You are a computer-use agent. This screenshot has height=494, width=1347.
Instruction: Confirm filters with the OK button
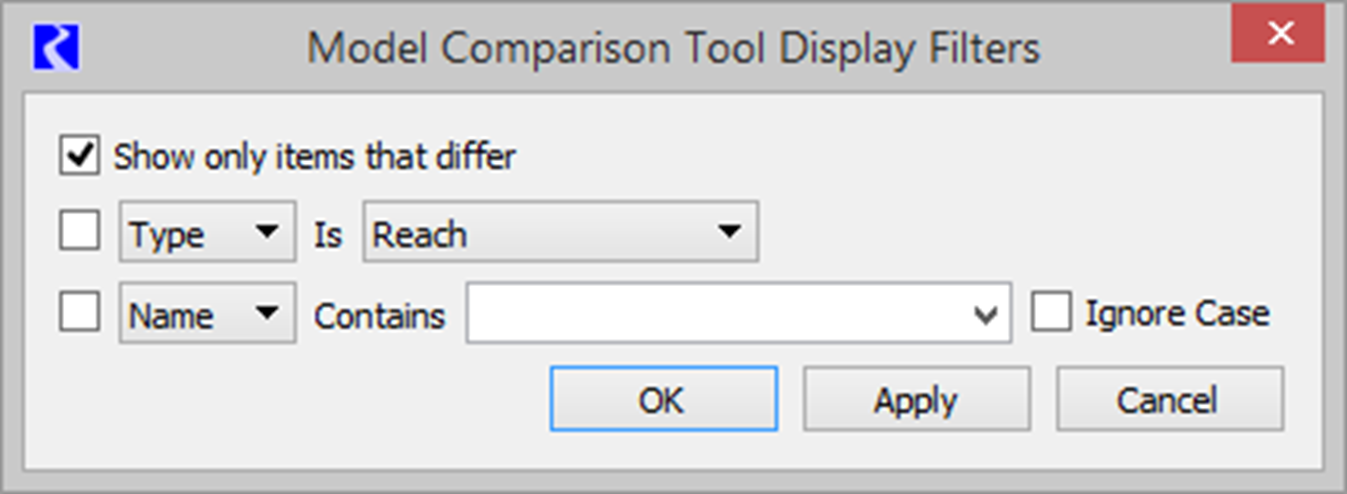[x=663, y=399]
